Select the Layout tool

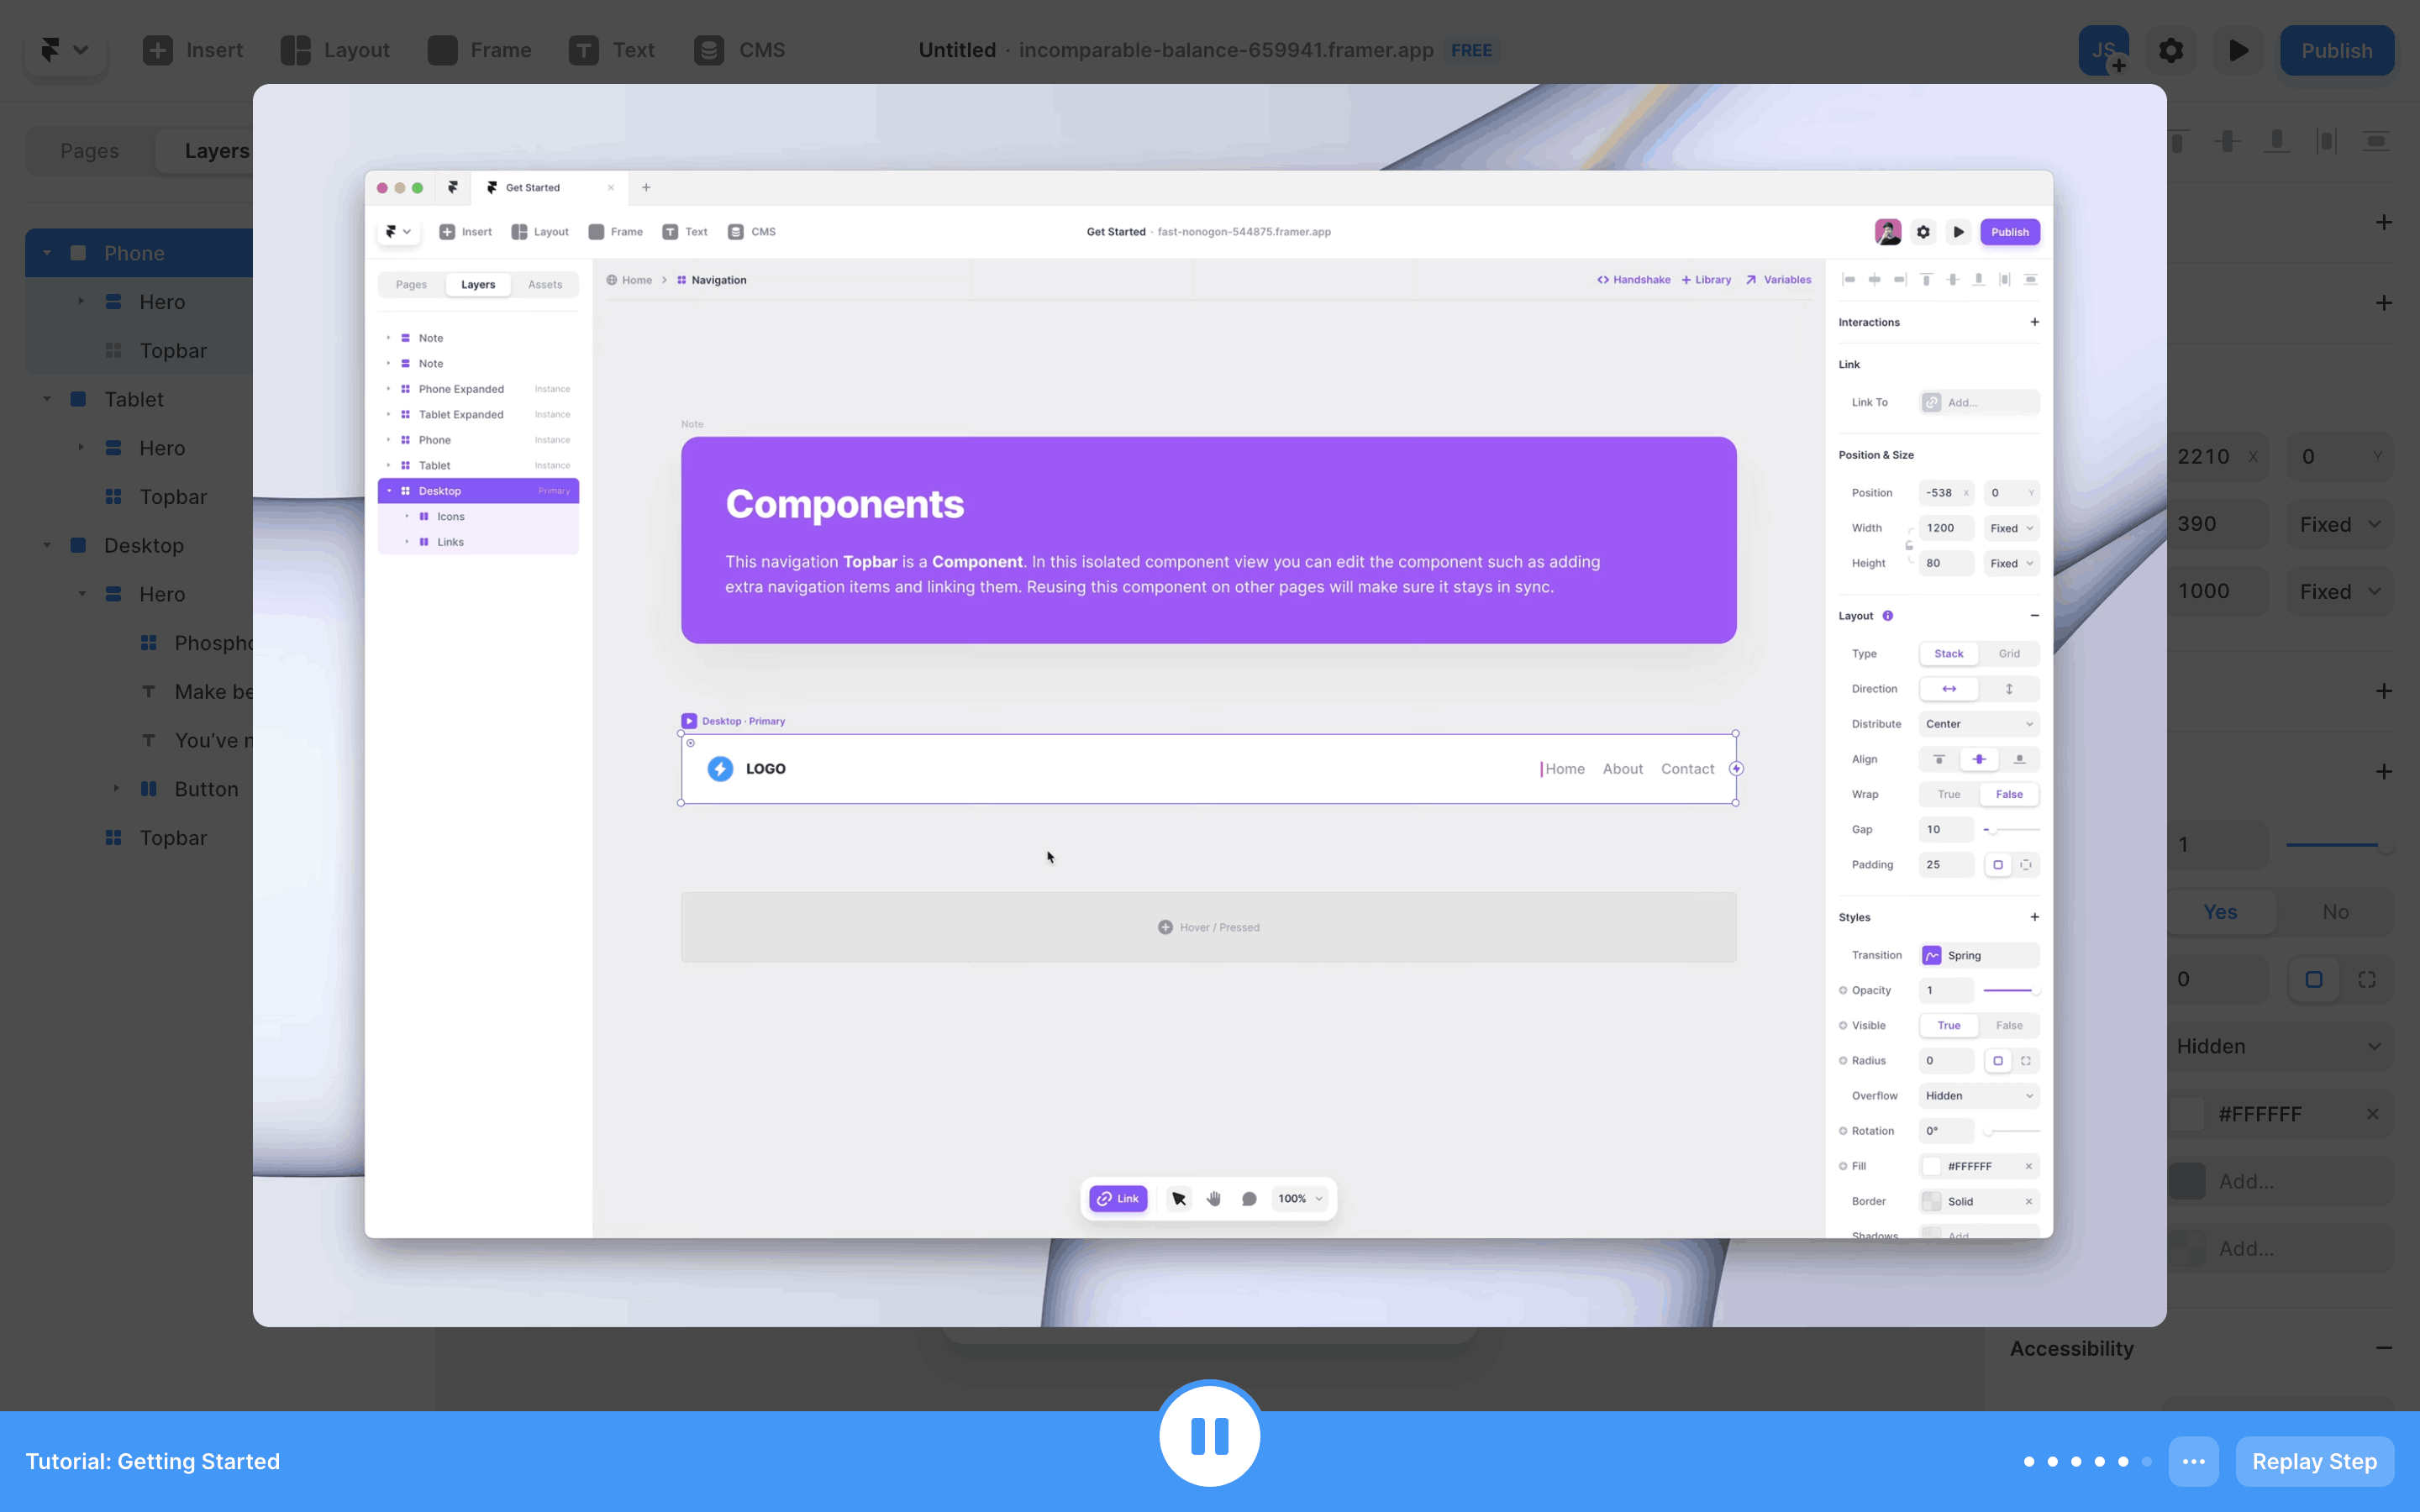pos(335,50)
